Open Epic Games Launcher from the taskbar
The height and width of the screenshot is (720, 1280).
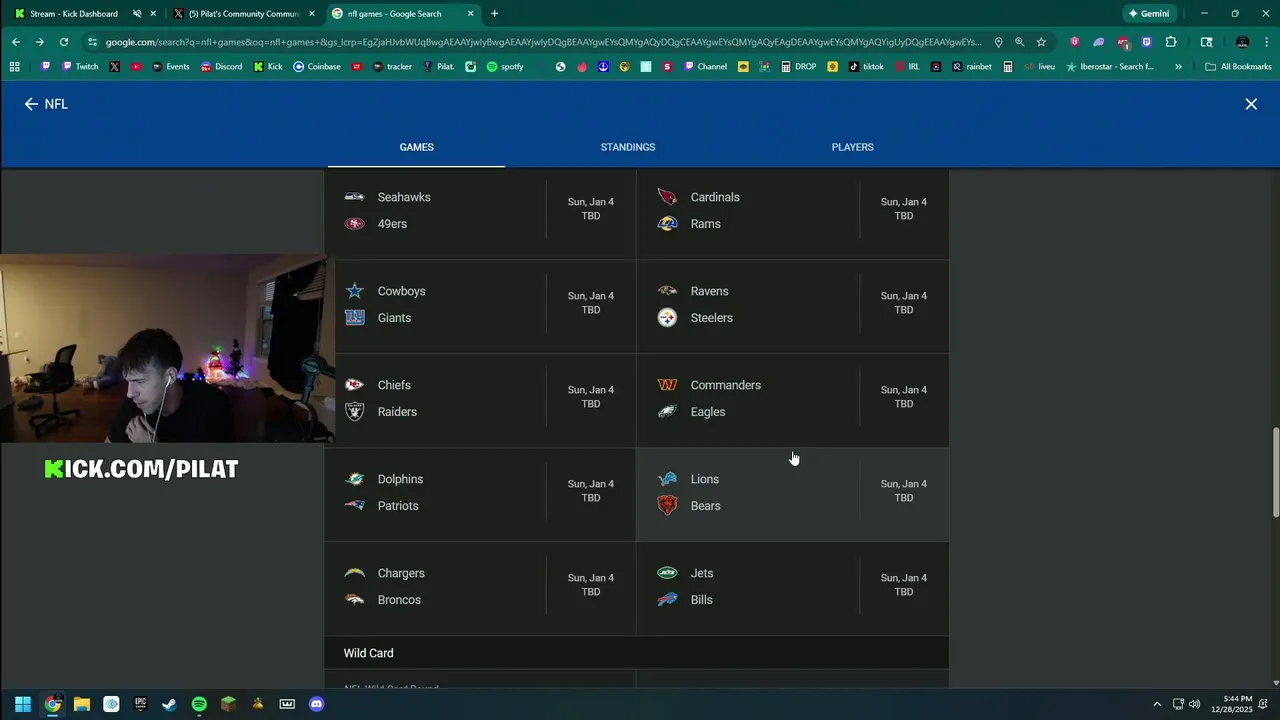(x=140, y=704)
